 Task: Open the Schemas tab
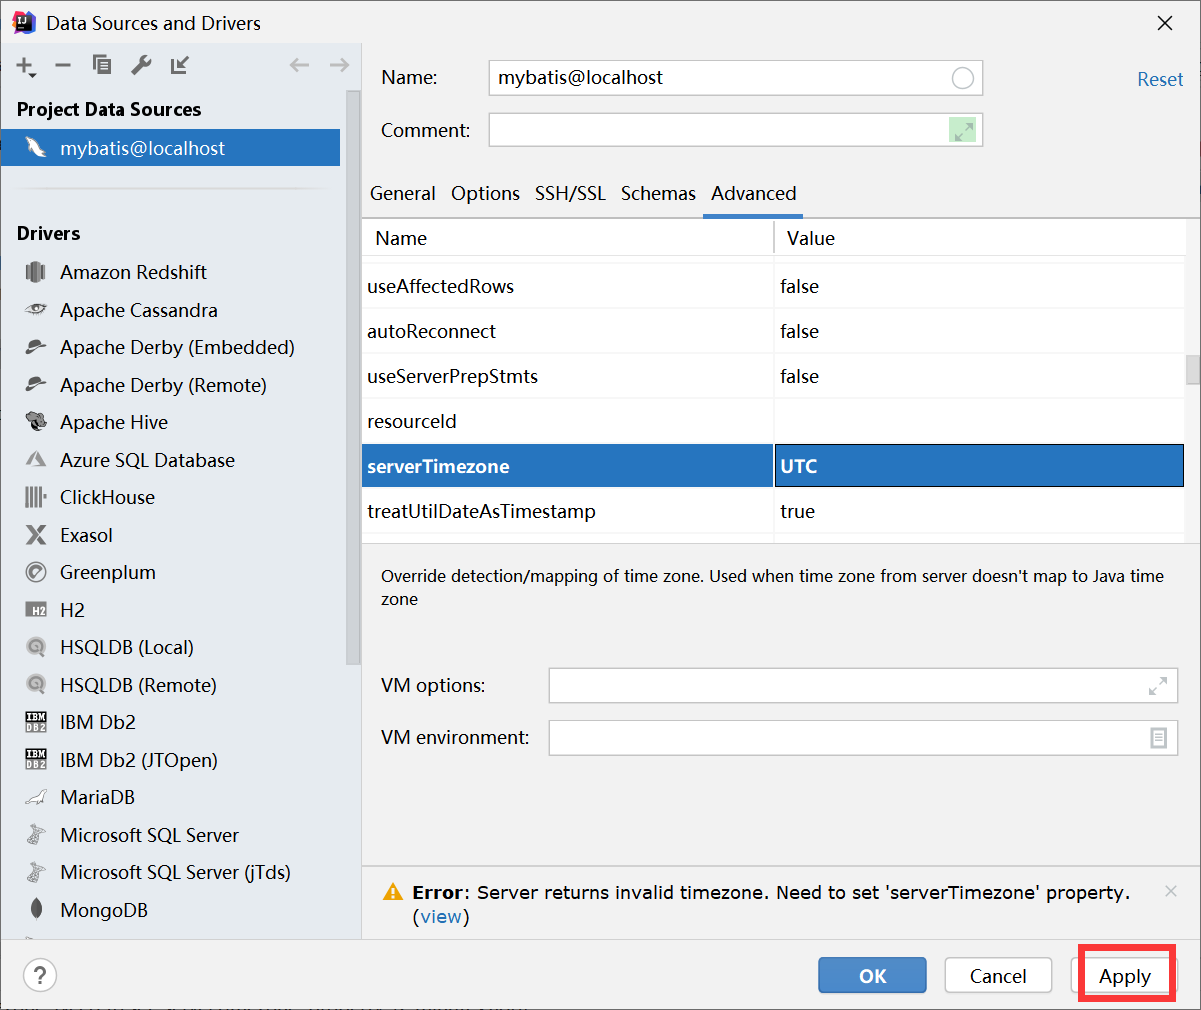pyautogui.click(x=658, y=193)
